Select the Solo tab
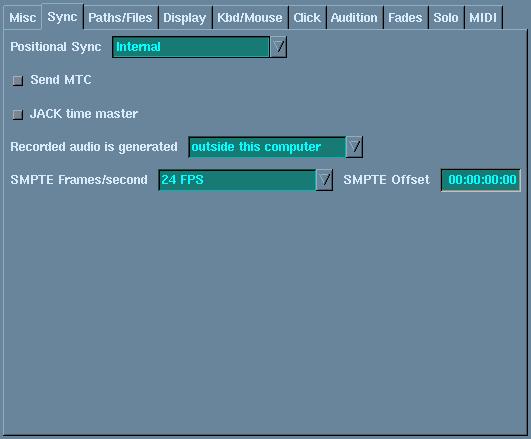Image resolution: width=531 pixels, height=439 pixels. coord(446,18)
